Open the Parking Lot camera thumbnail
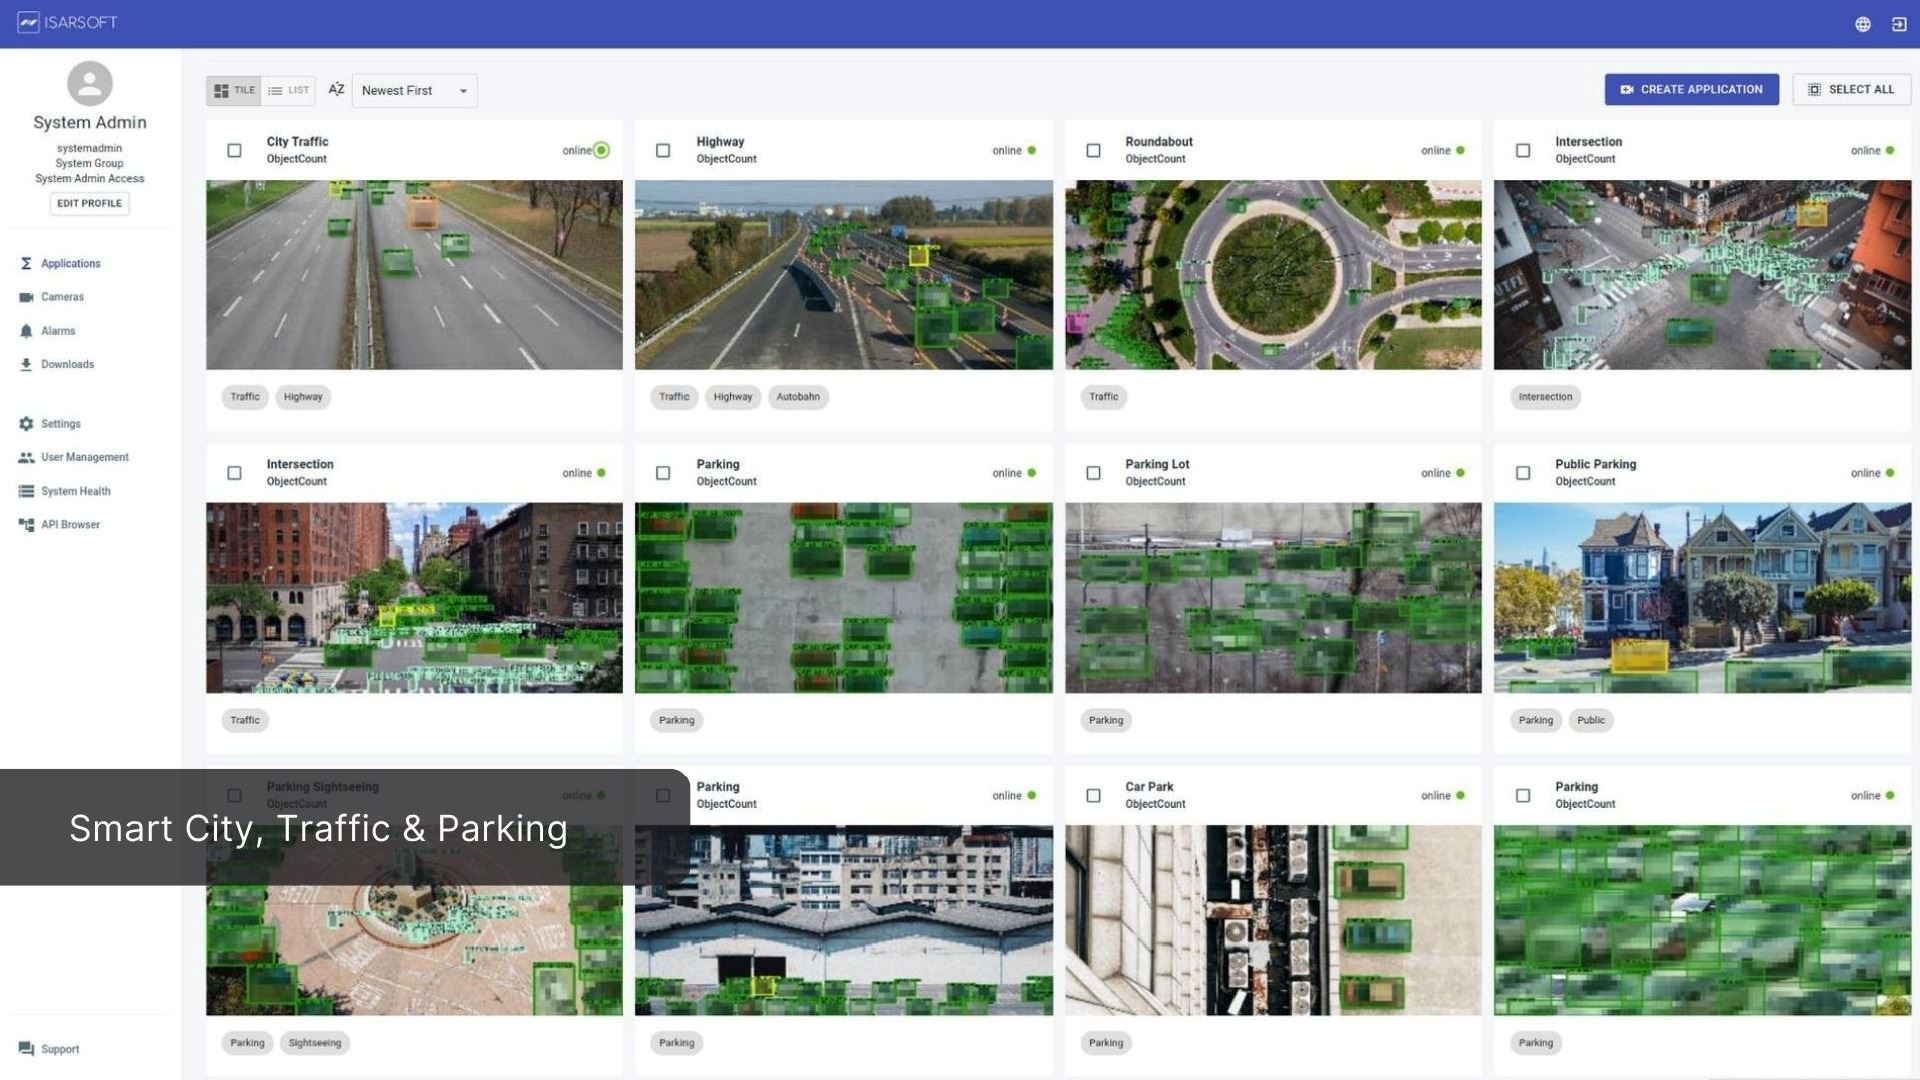 [1273, 598]
